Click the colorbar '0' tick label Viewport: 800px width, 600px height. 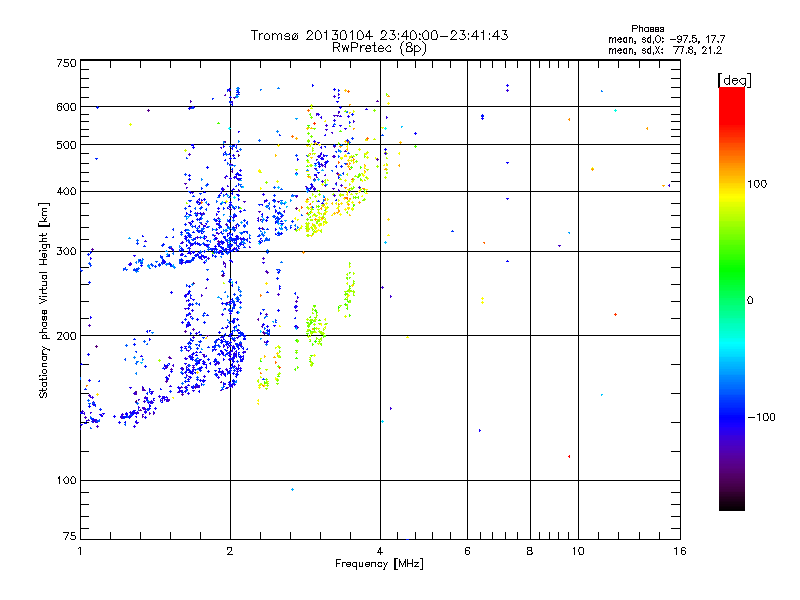(x=750, y=301)
